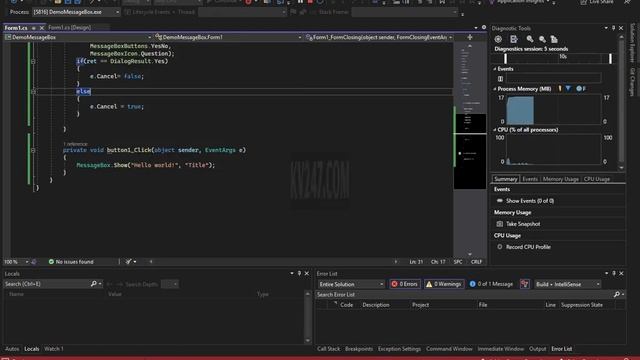Collapse the CPU (% of all processors) section
Screen dimensions: 640x360
(495, 130)
